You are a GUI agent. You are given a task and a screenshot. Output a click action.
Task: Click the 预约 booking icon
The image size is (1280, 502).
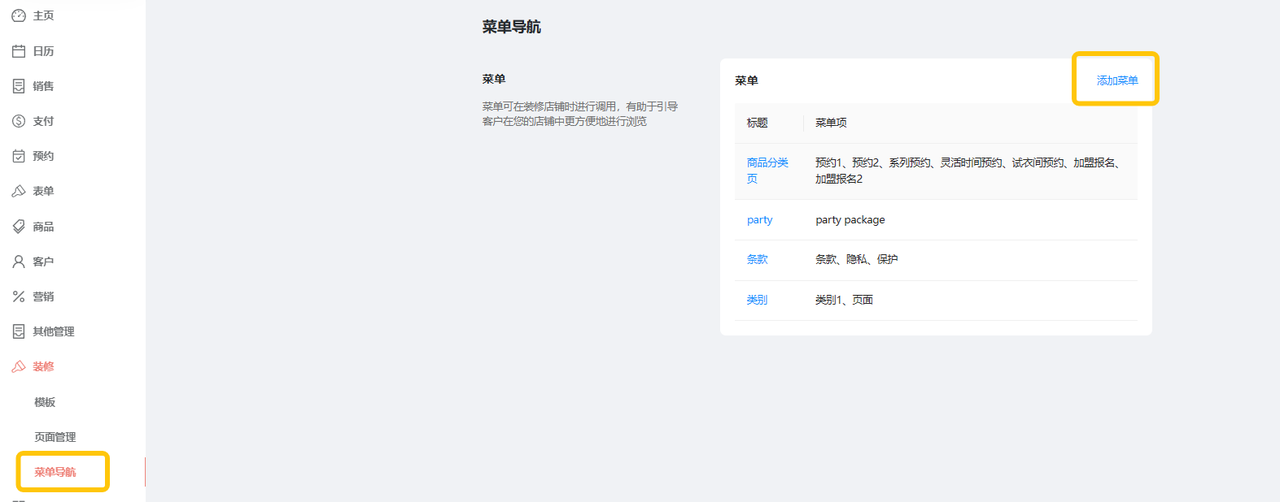click(x=18, y=156)
